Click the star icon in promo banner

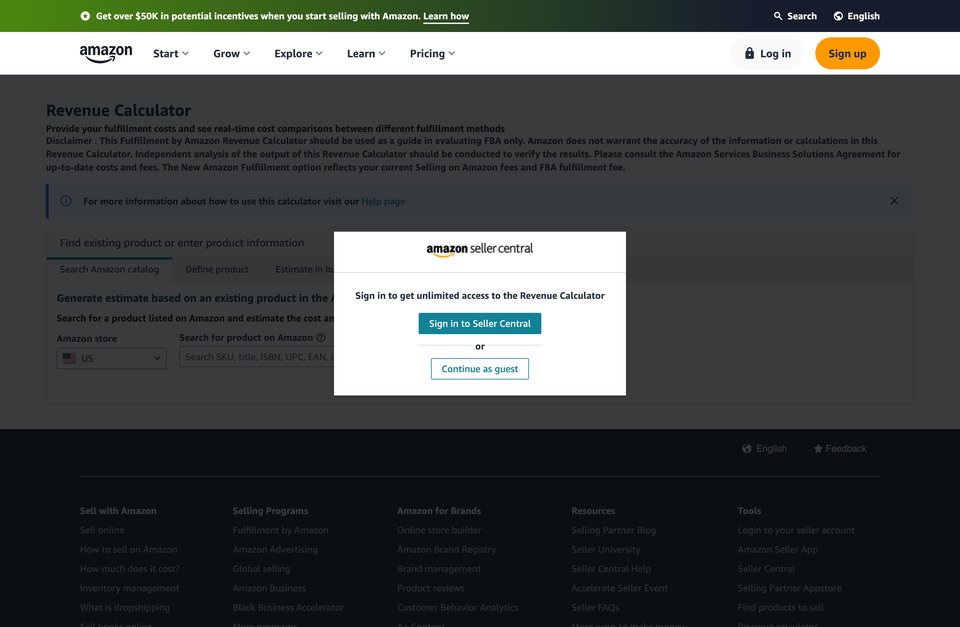click(x=85, y=16)
